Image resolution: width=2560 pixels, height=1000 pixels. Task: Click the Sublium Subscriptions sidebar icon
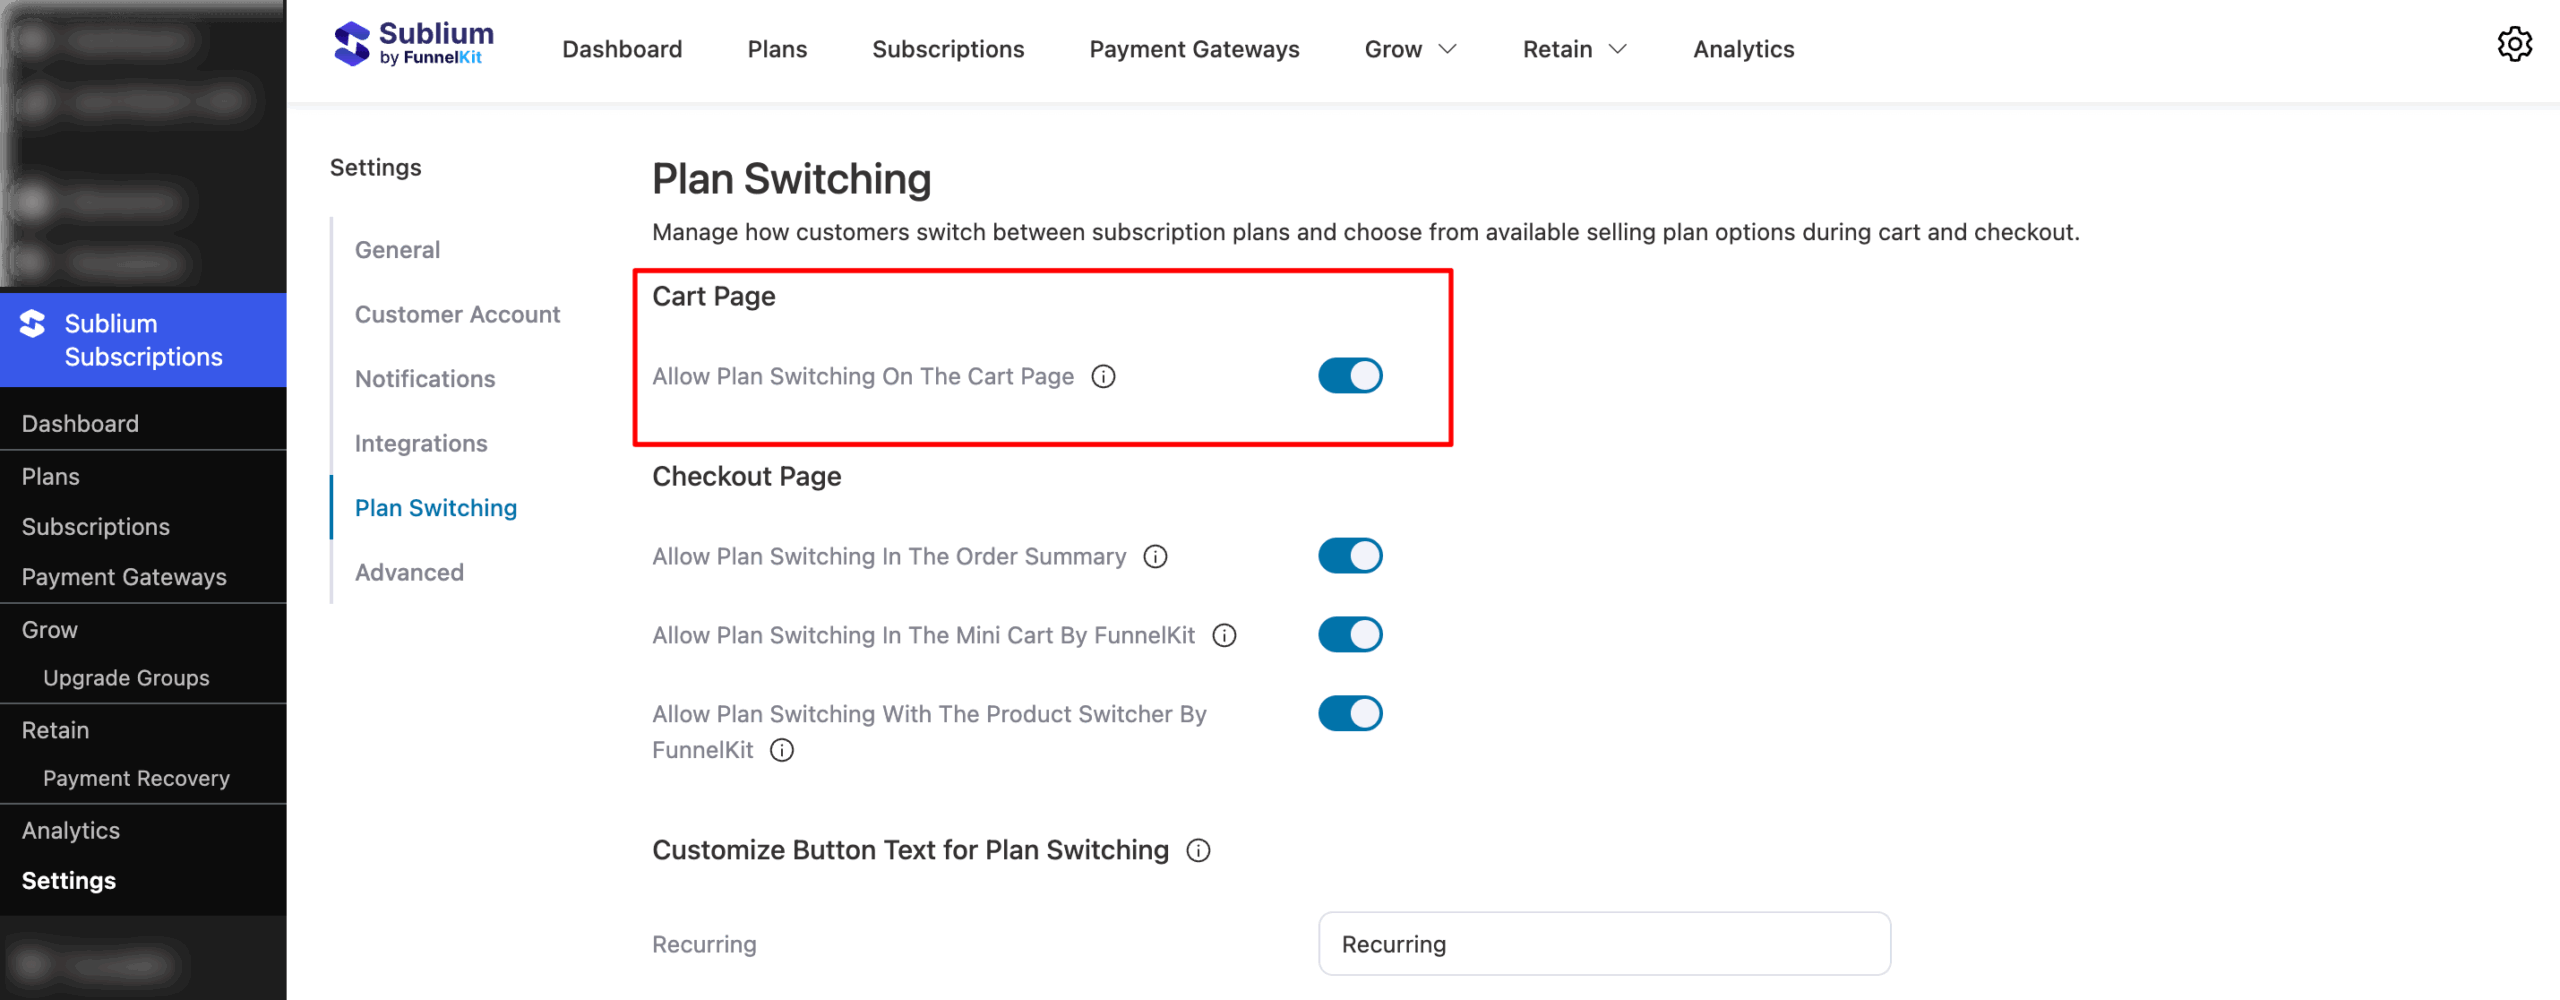point(30,324)
